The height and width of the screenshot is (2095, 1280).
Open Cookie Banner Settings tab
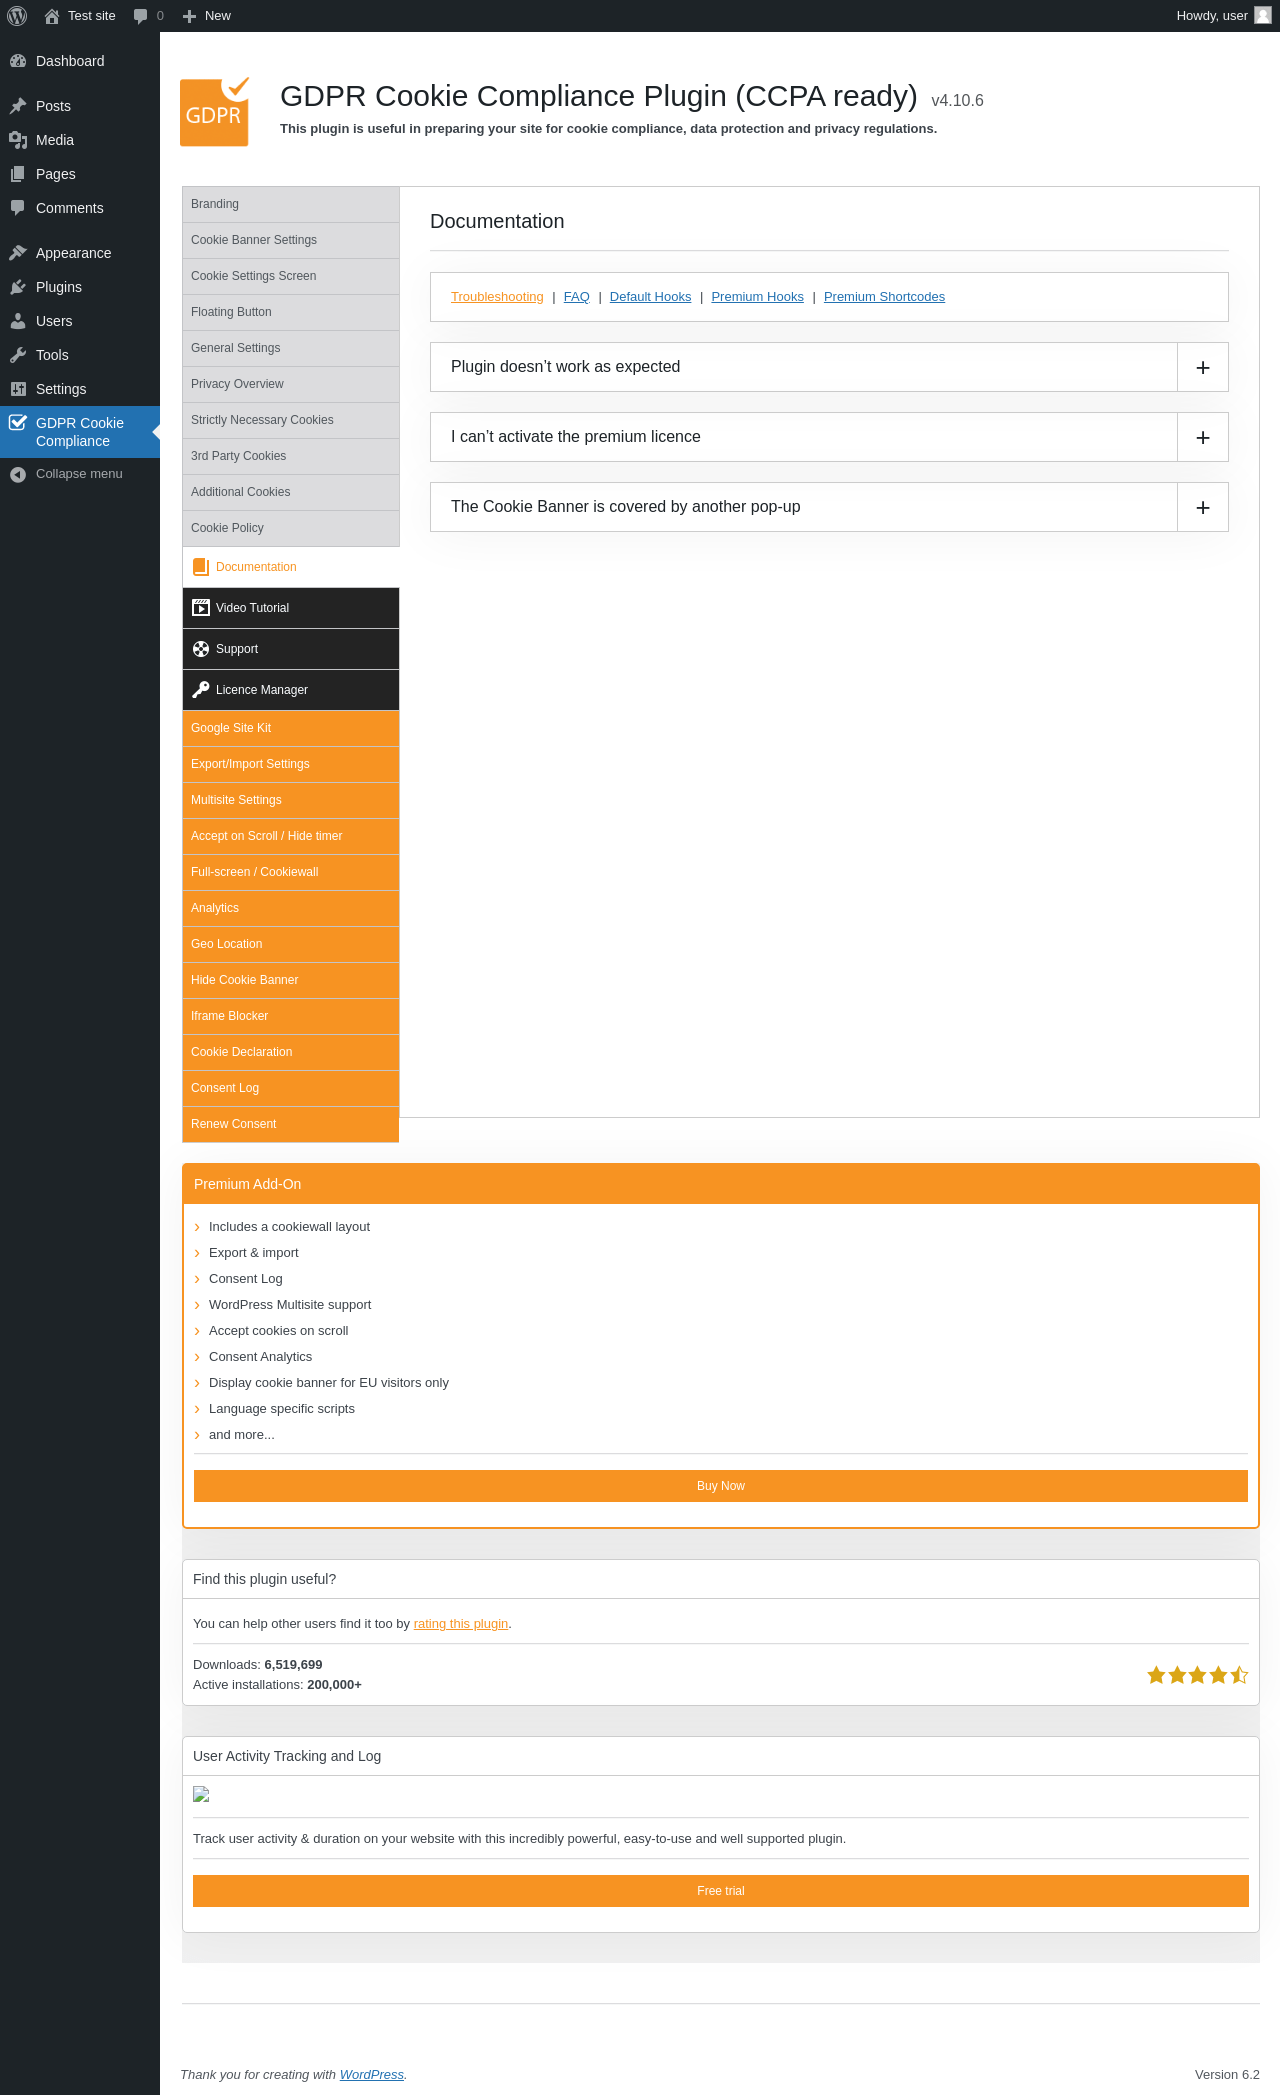(x=291, y=240)
